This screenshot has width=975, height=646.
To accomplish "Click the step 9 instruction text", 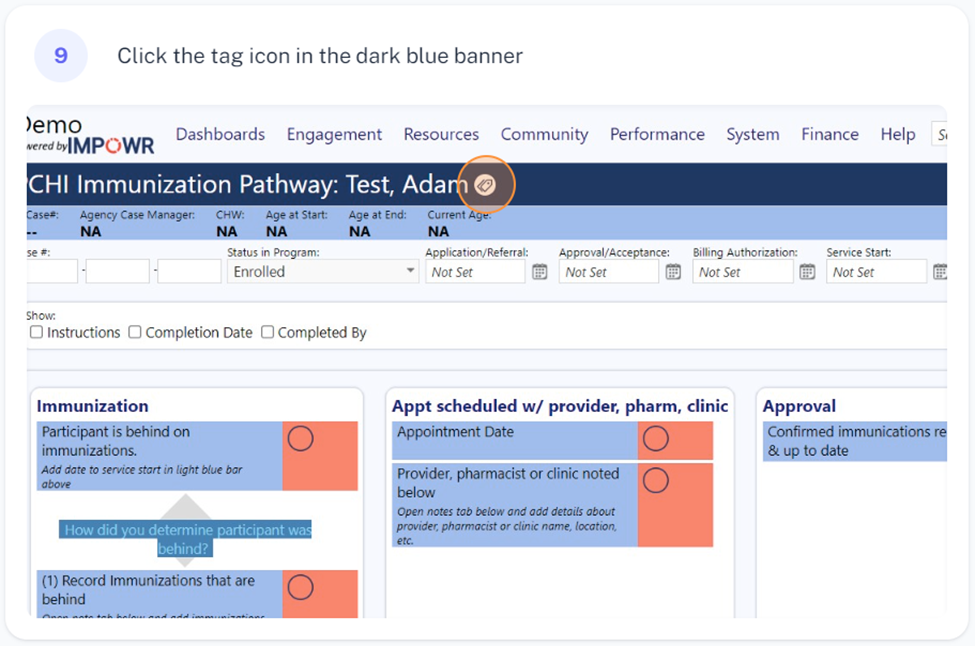I will coord(320,56).
